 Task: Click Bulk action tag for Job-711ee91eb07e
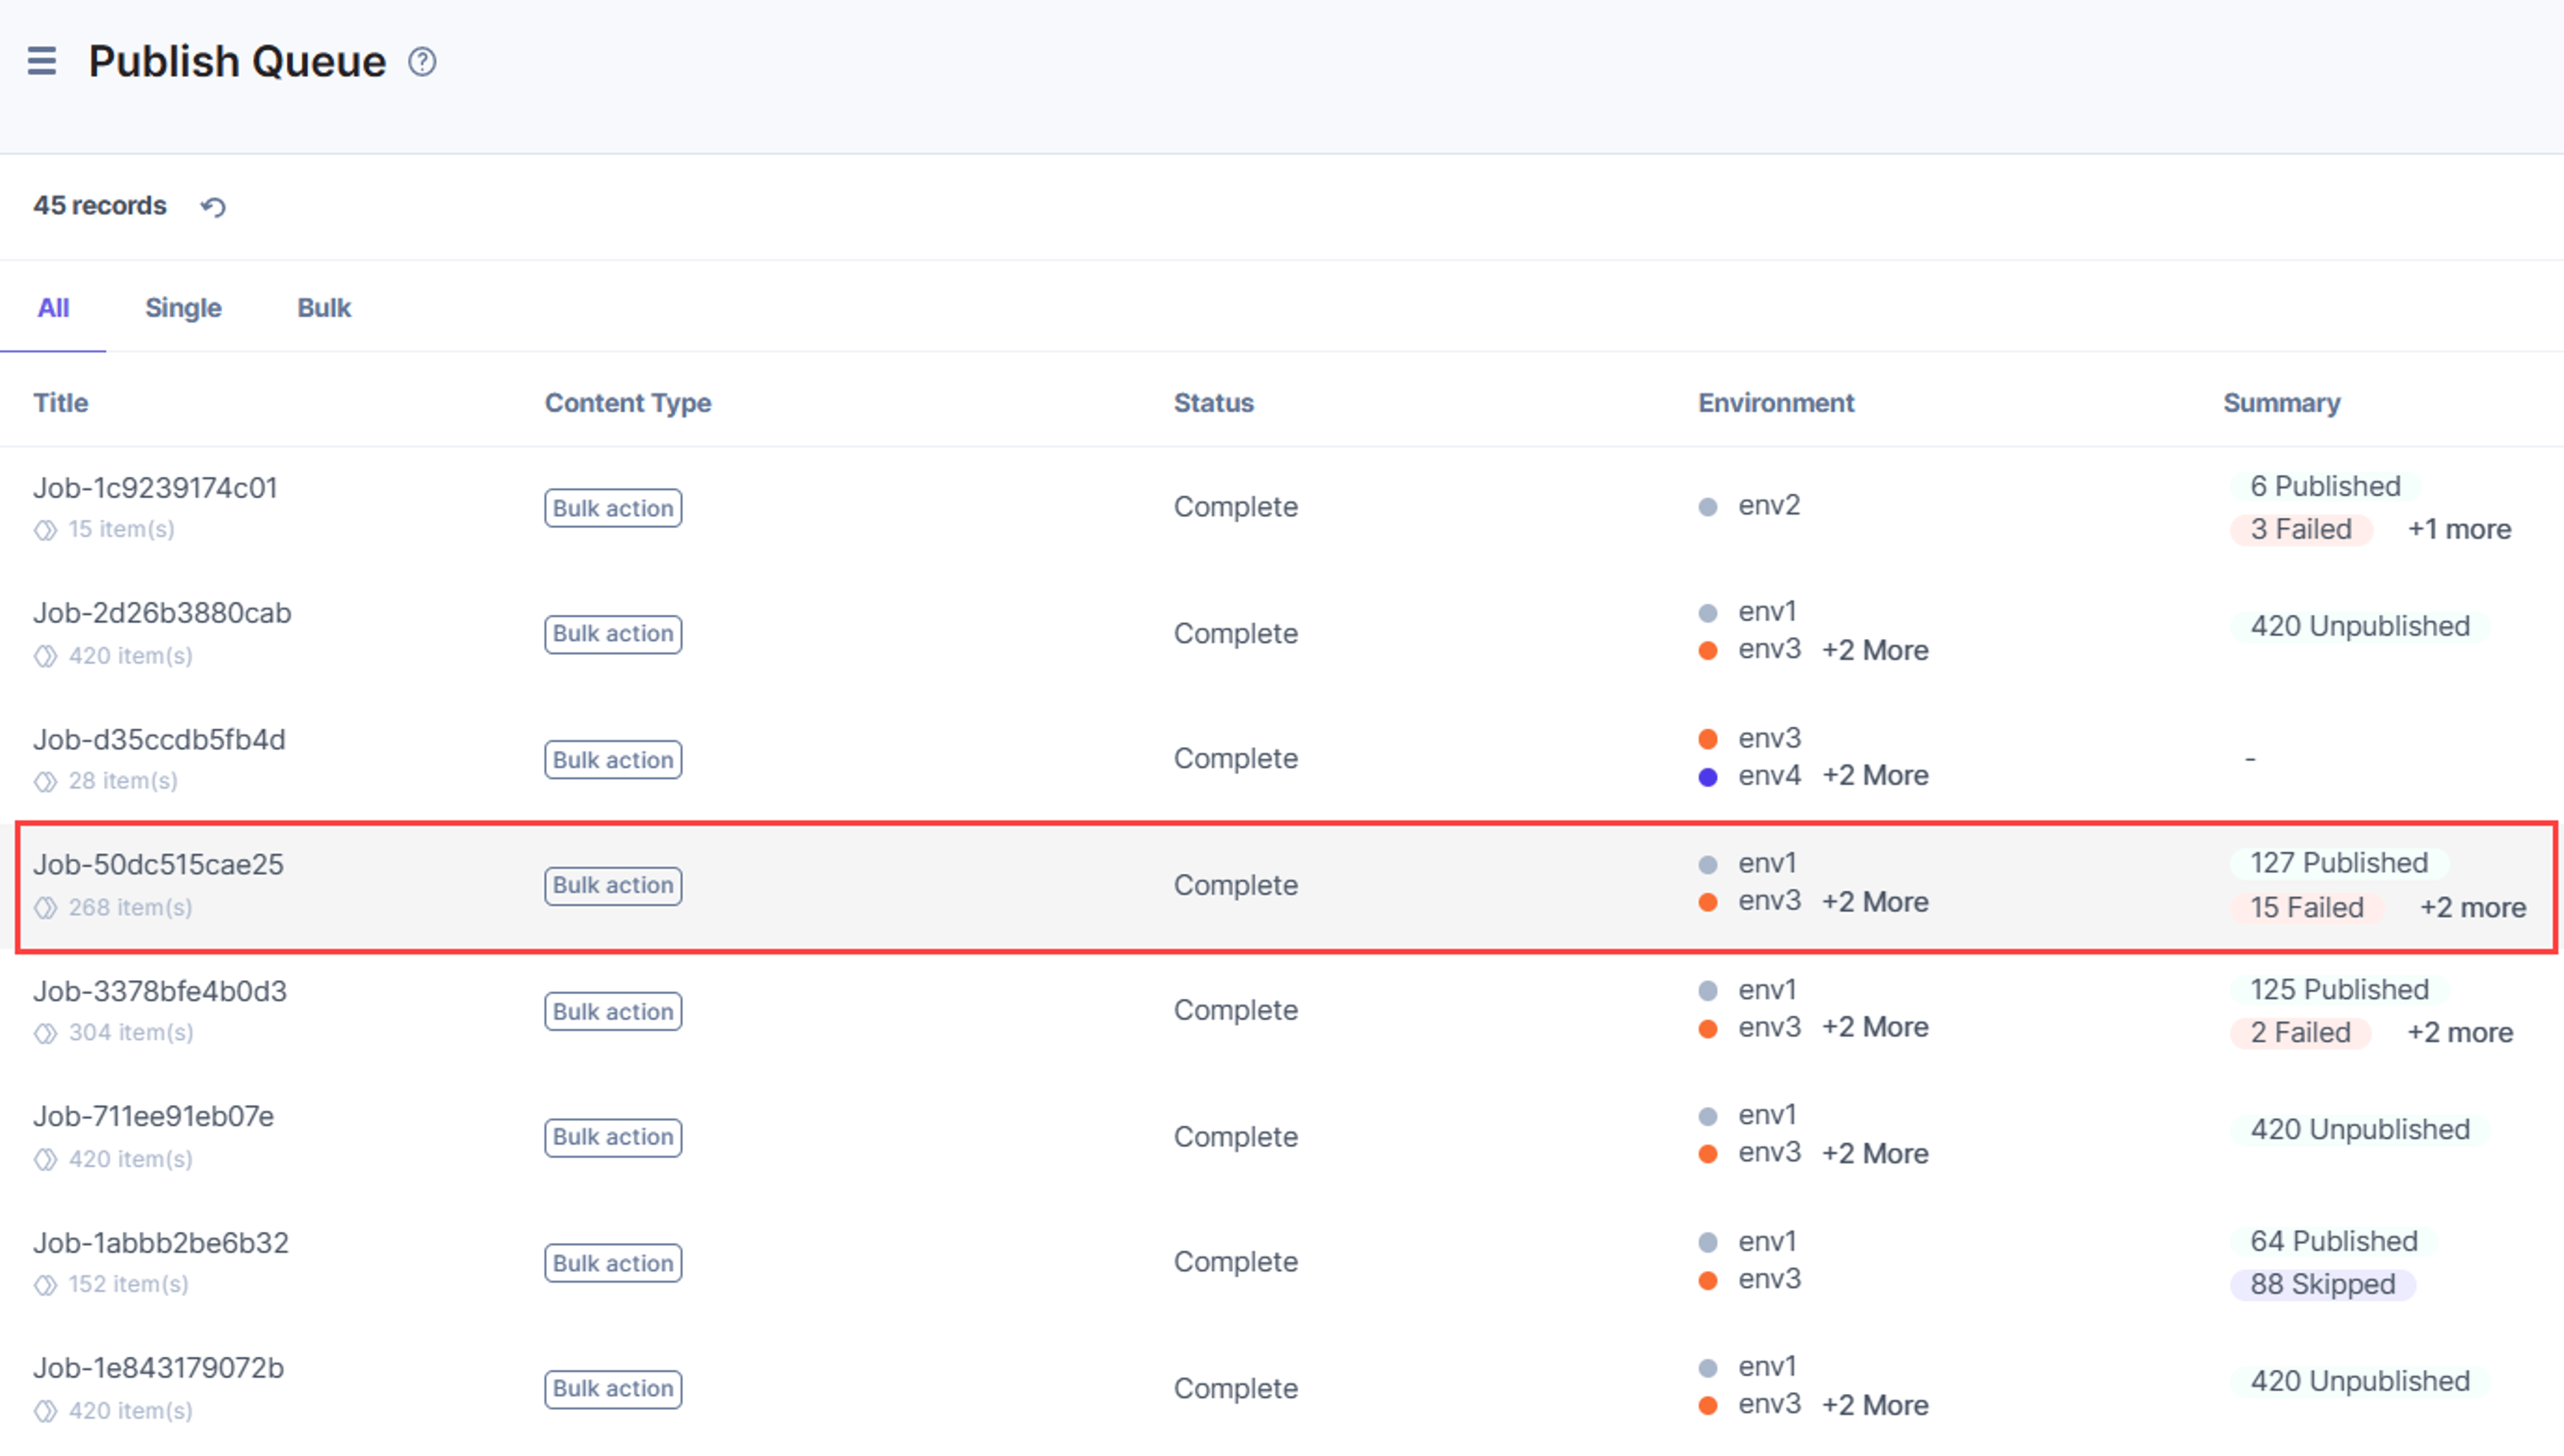click(x=613, y=1138)
